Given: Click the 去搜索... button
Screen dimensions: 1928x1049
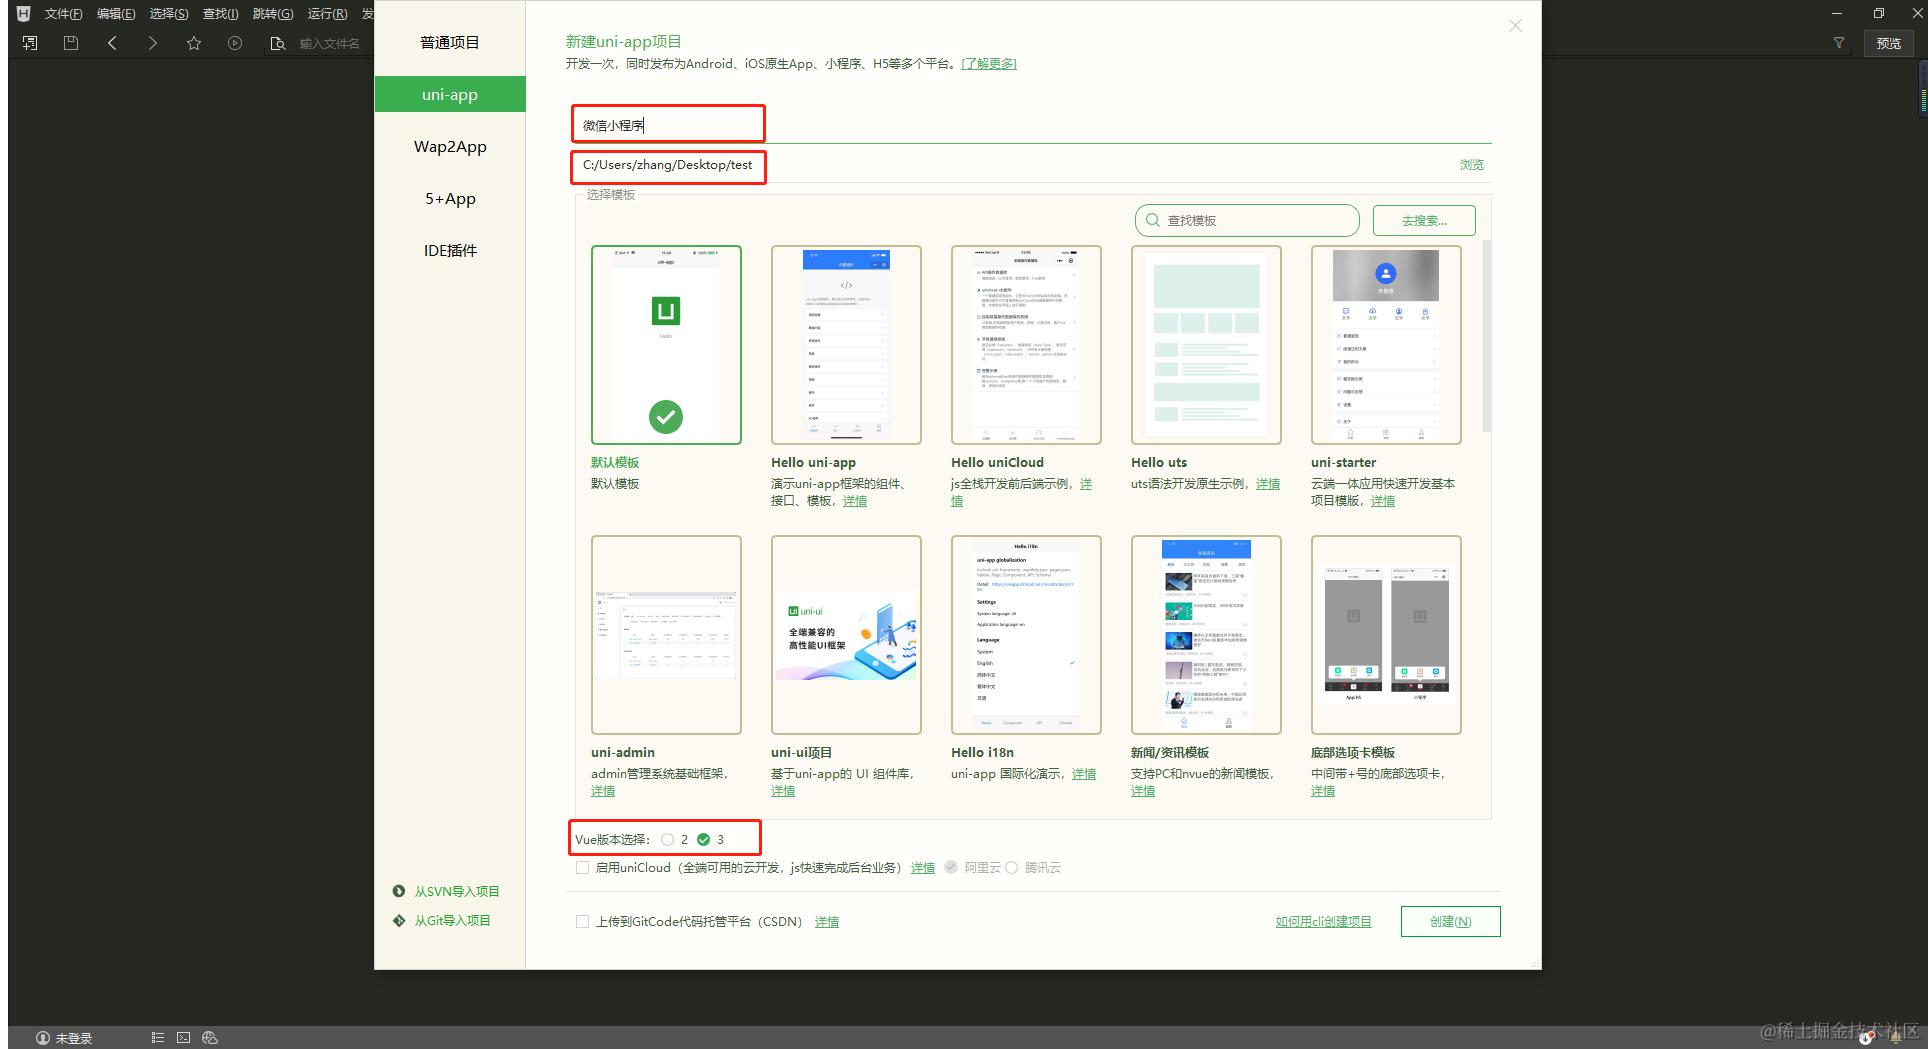Looking at the screenshot, I should click(x=1424, y=220).
